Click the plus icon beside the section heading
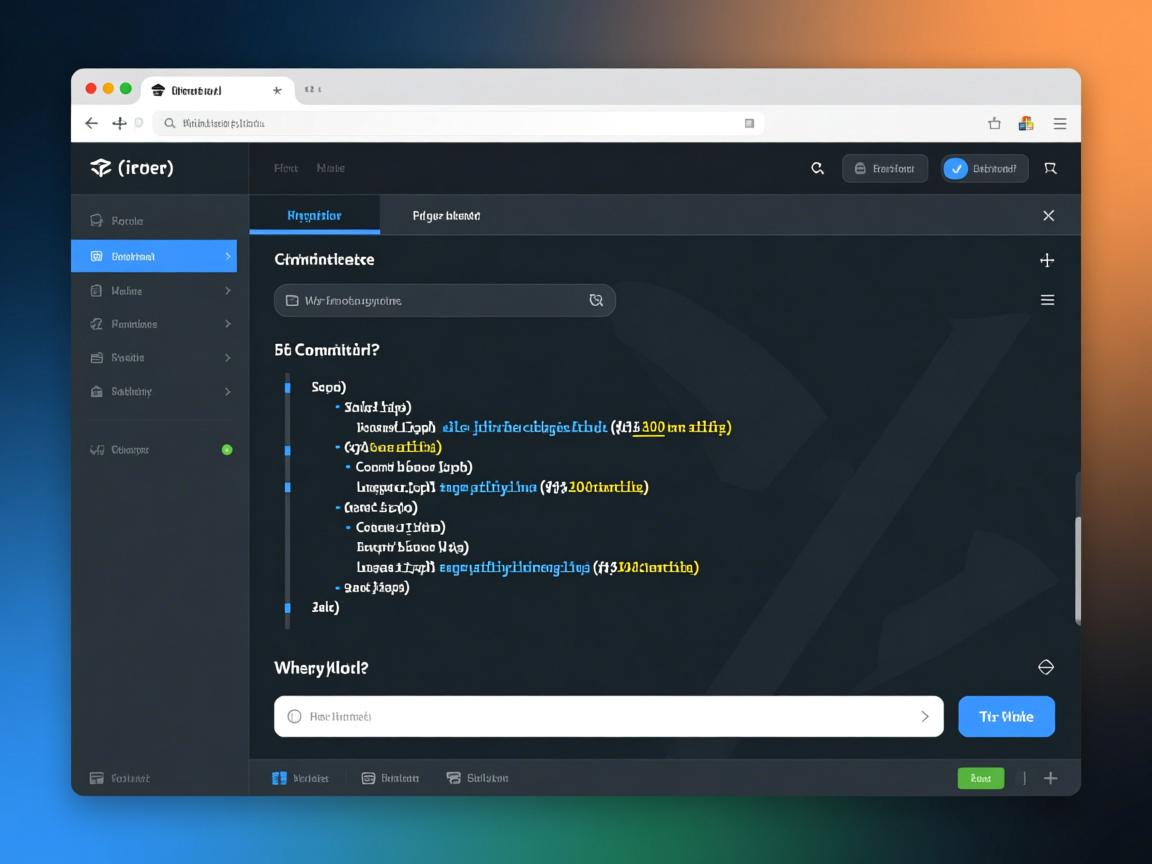 [1047, 260]
